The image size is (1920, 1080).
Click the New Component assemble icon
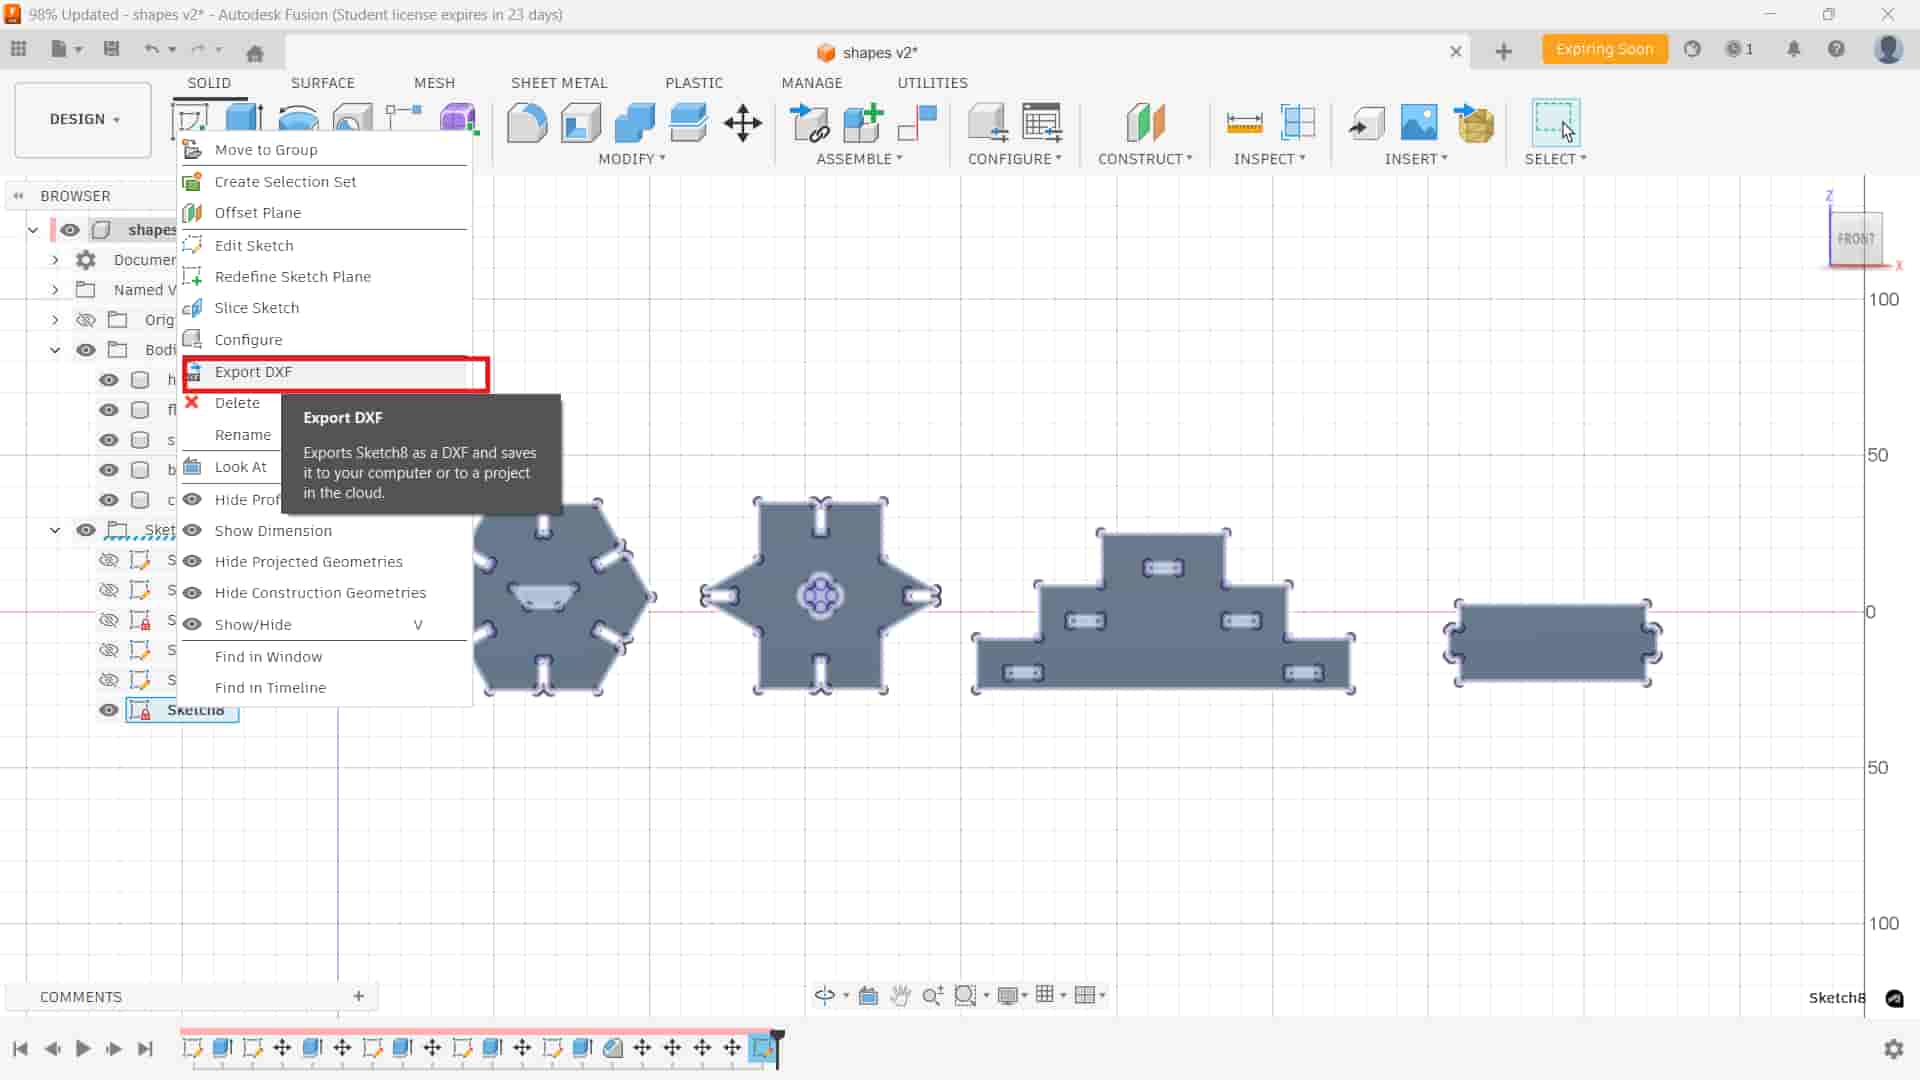[x=863, y=124]
